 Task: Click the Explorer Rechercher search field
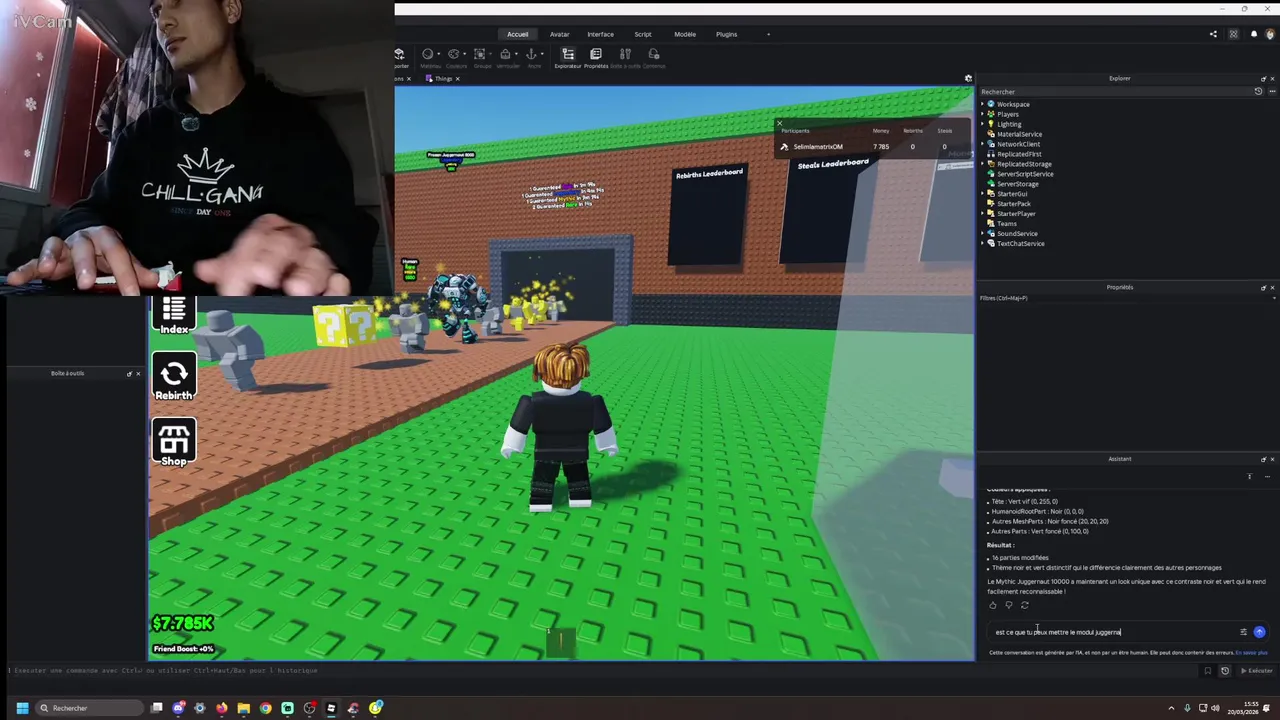pyautogui.click(x=1115, y=91)
